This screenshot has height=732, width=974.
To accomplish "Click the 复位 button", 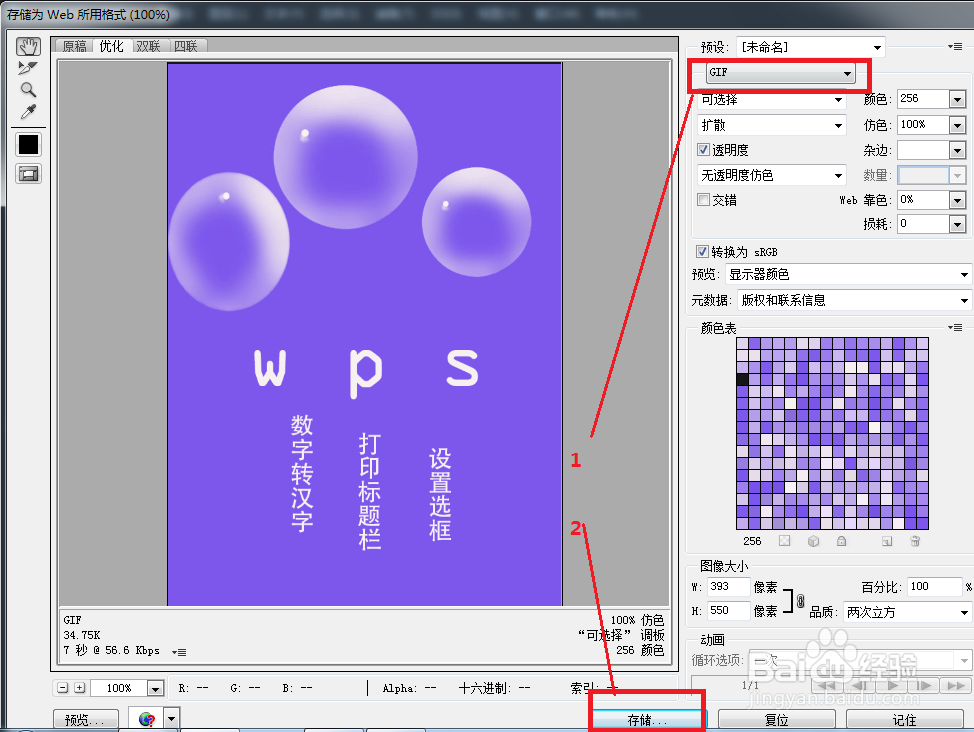I will click(x=776, y=720).
